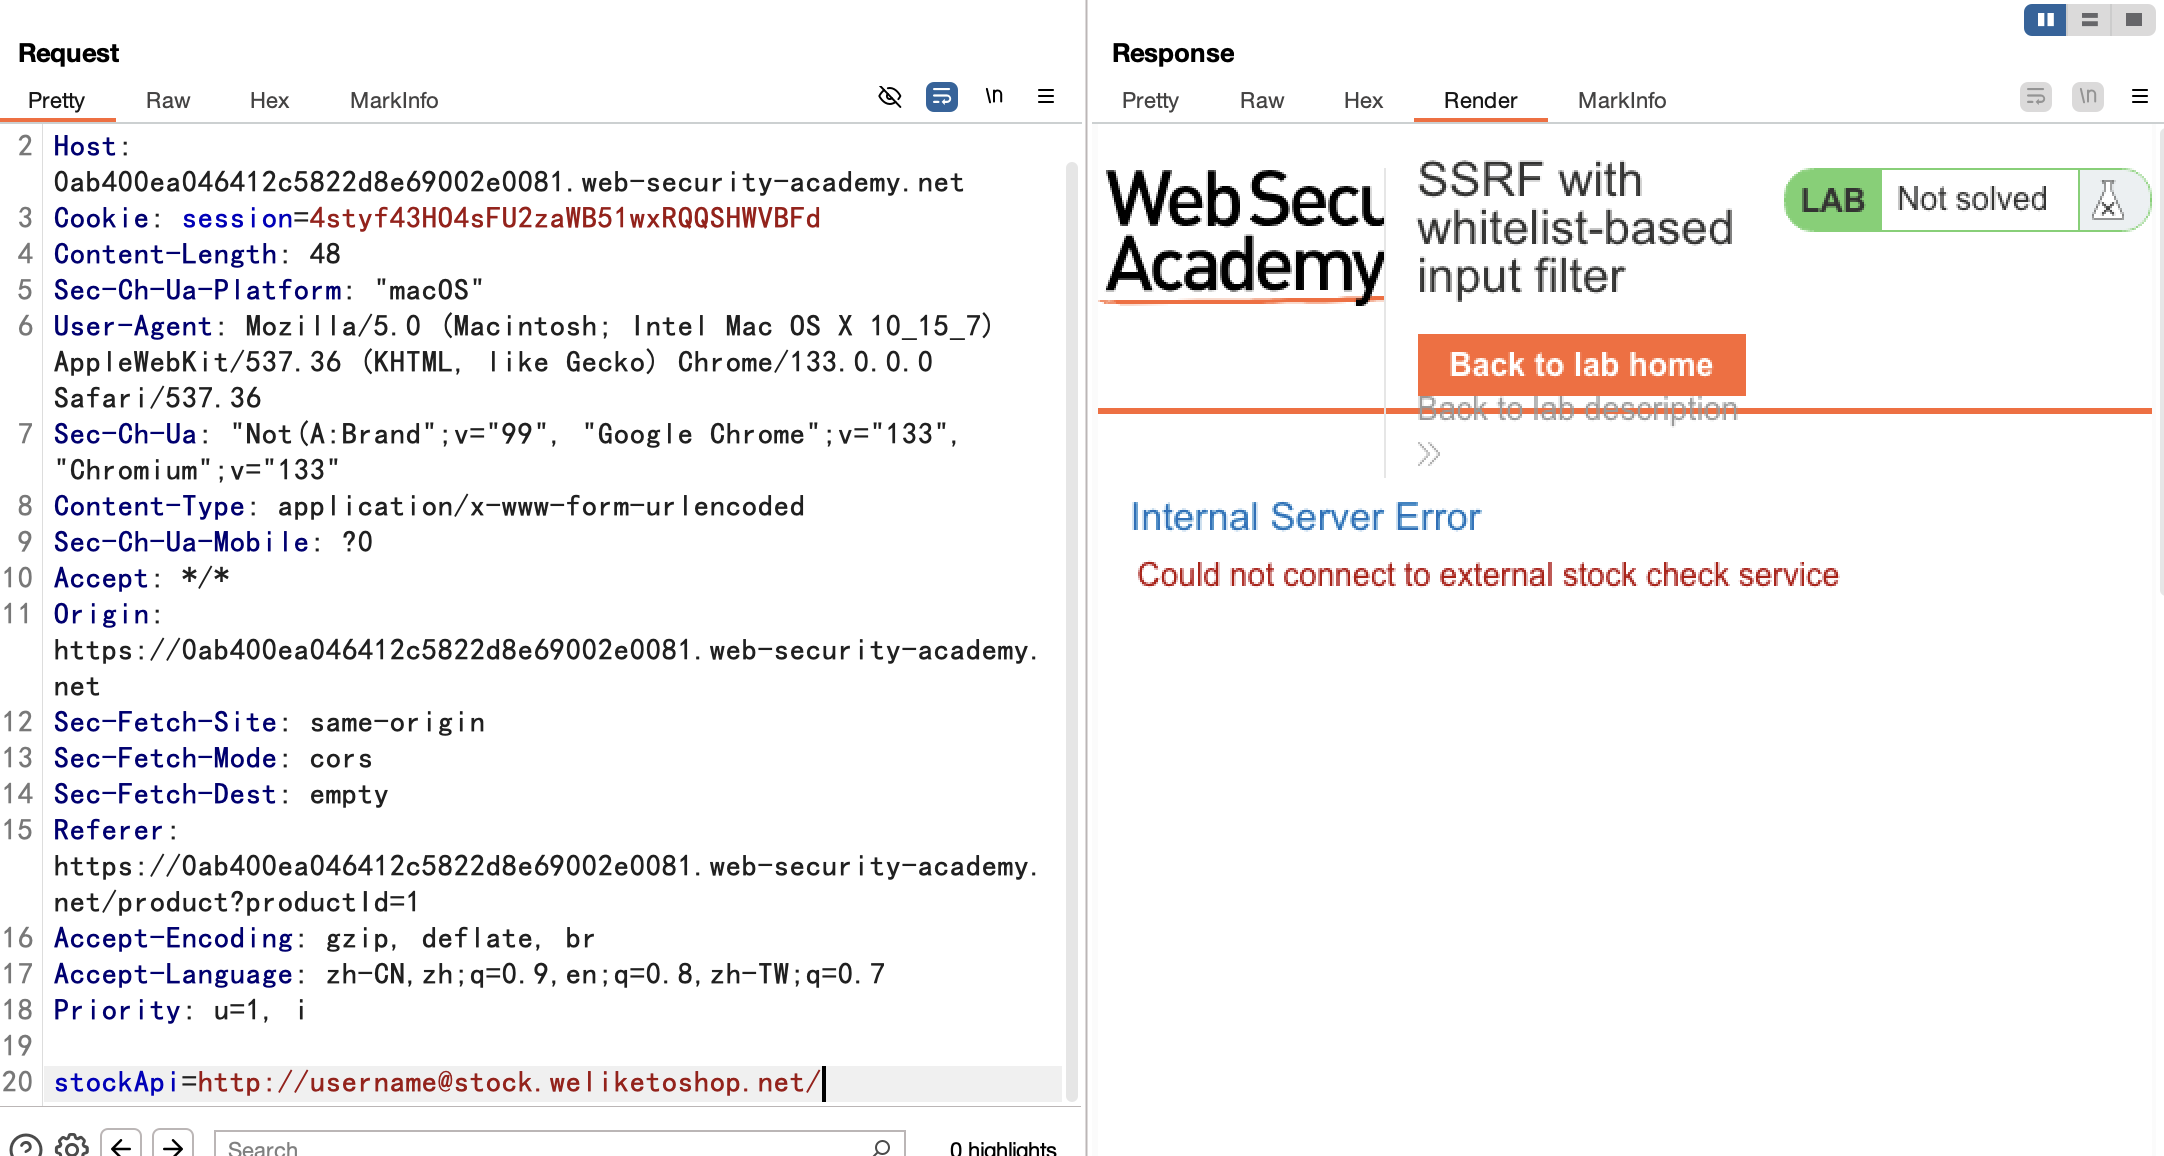Open Request panel hamburger options menu
The height and width of the screenshot is (1156, 2164).
(1046, 97)
